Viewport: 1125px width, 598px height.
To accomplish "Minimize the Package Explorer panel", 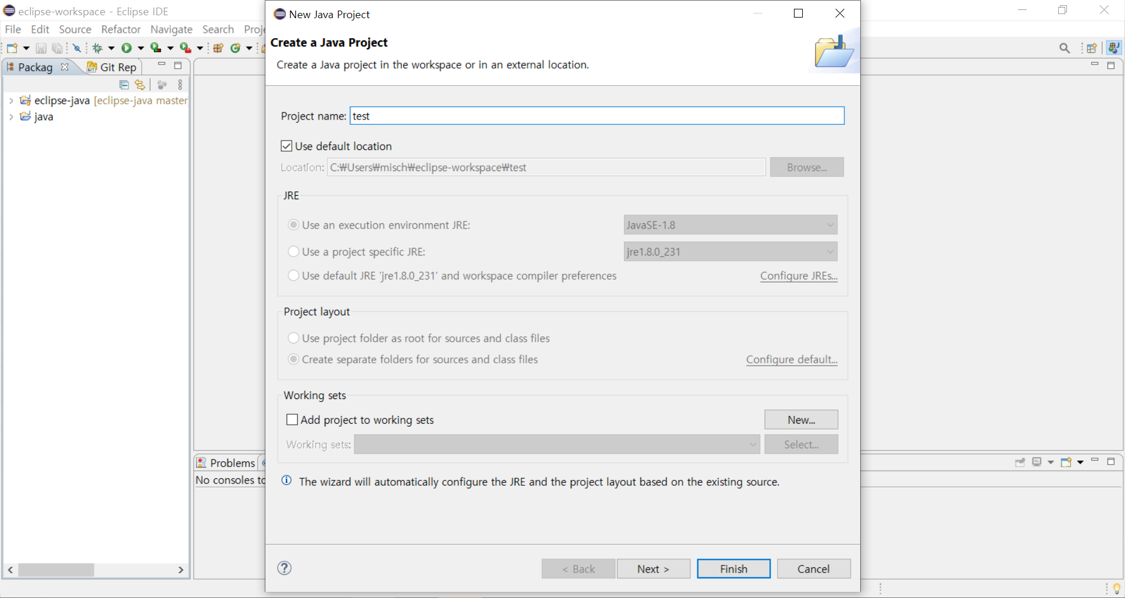I will [x=161, y=64].
